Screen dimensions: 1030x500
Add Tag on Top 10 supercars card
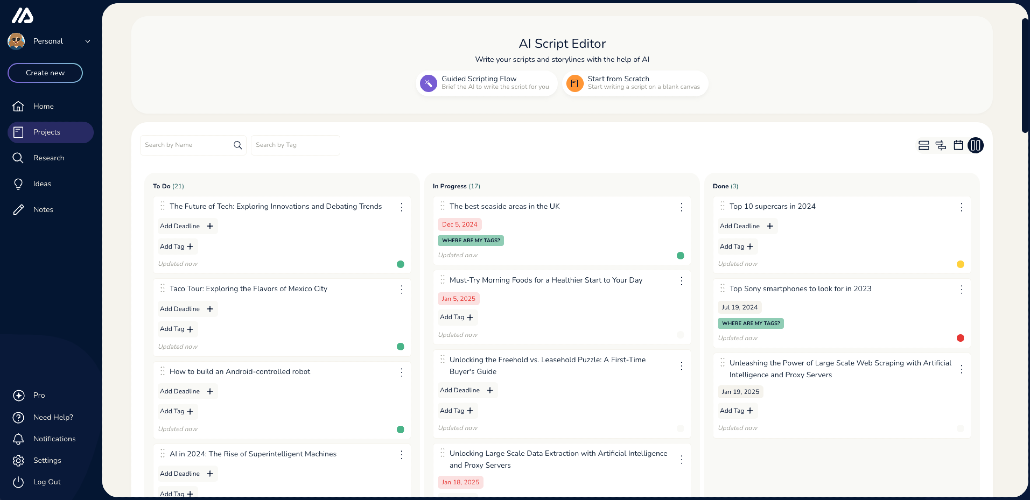point(737,246)
